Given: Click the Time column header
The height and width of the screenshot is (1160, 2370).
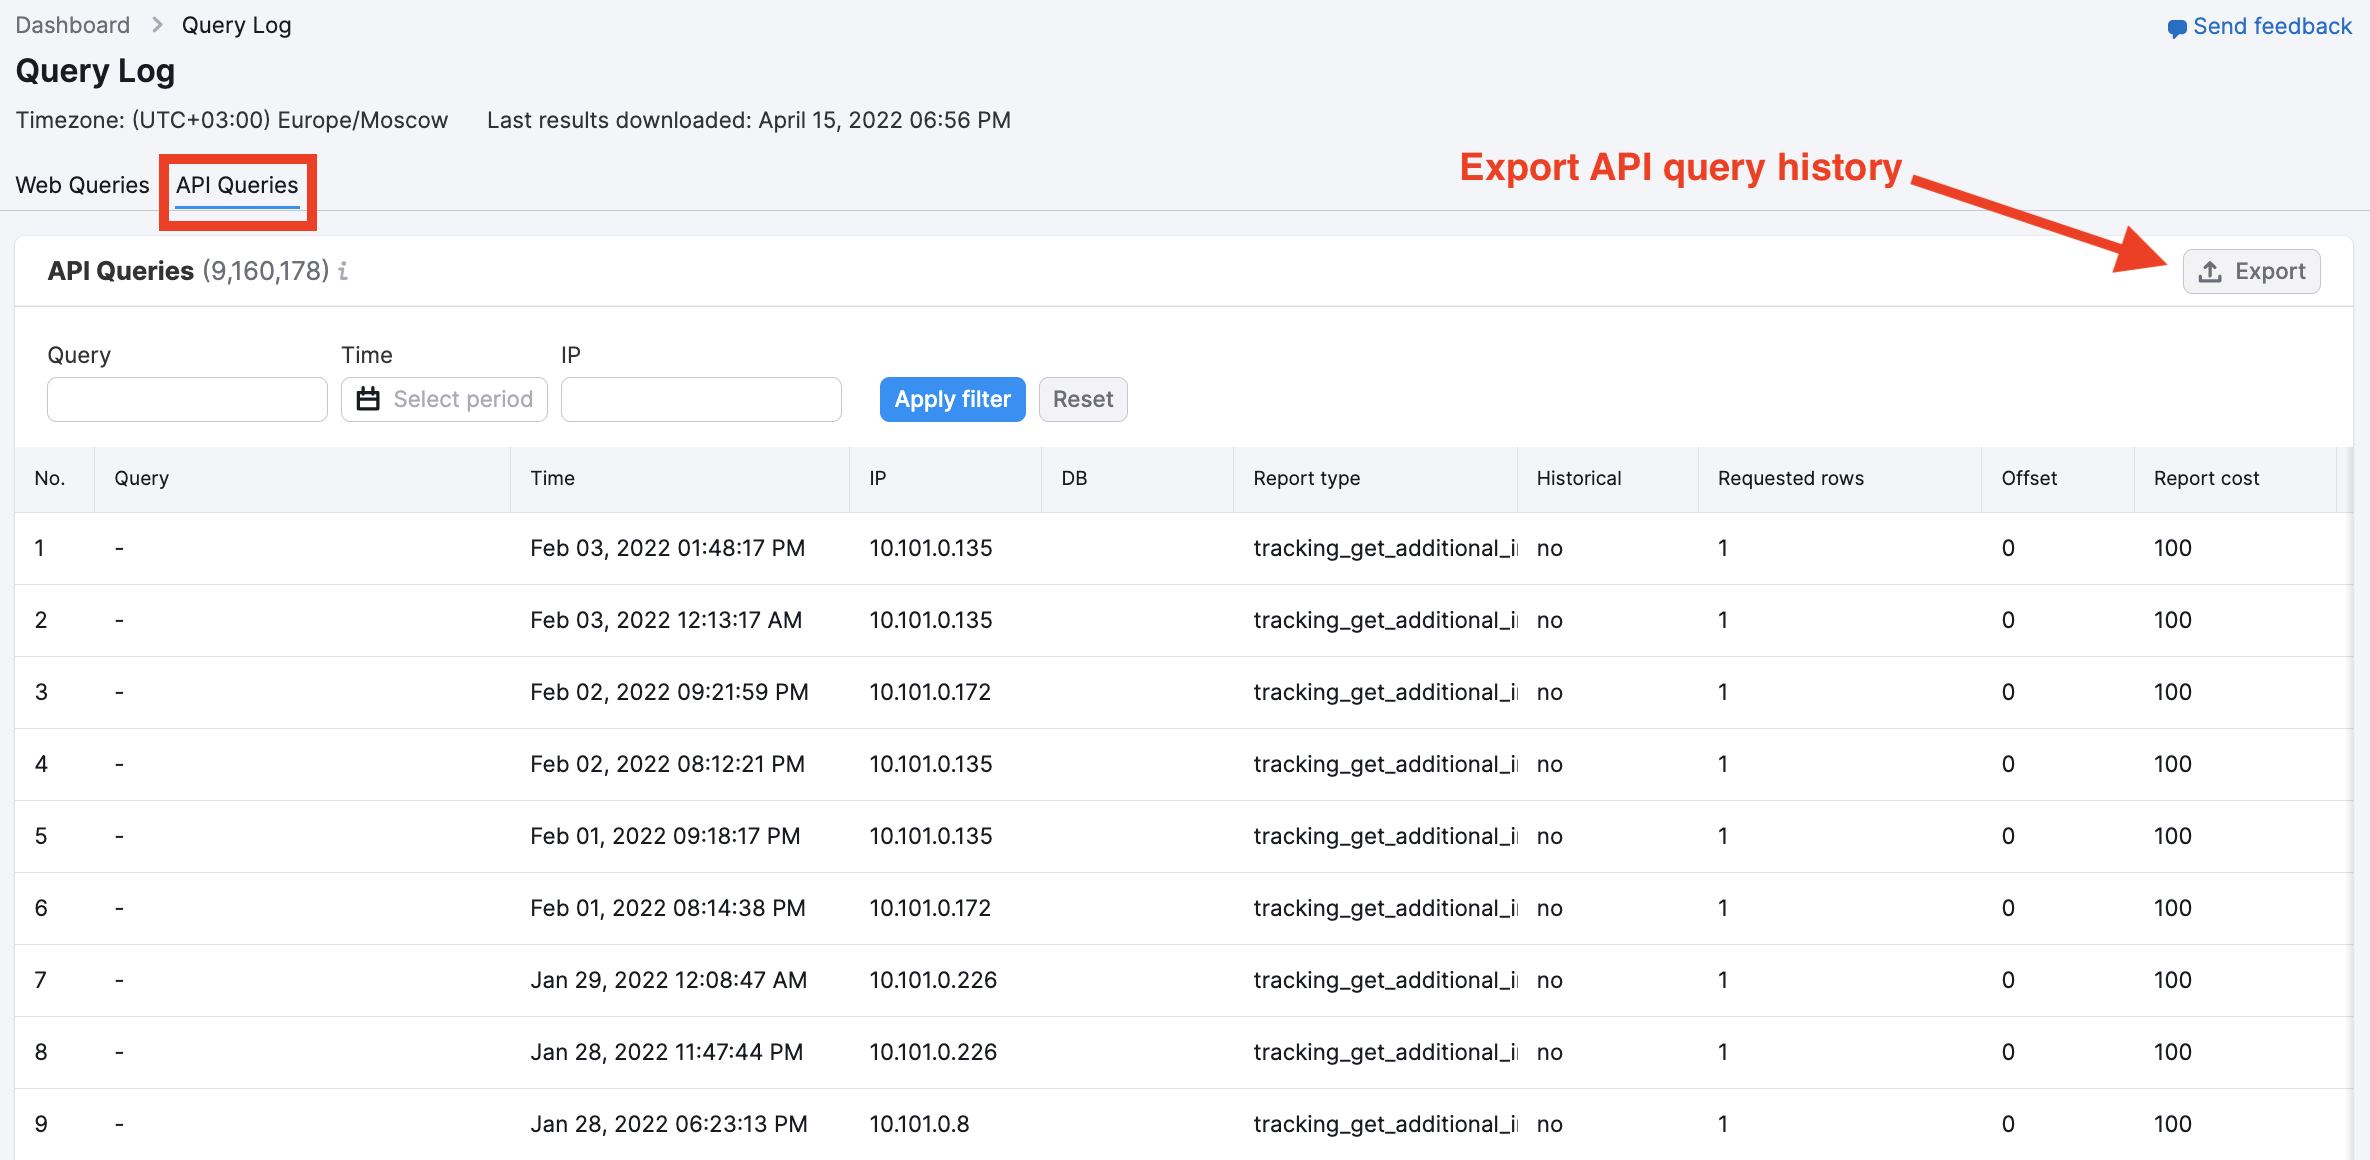Looking at the screenshot, I should pyautogui.click(x=552, y=478).
